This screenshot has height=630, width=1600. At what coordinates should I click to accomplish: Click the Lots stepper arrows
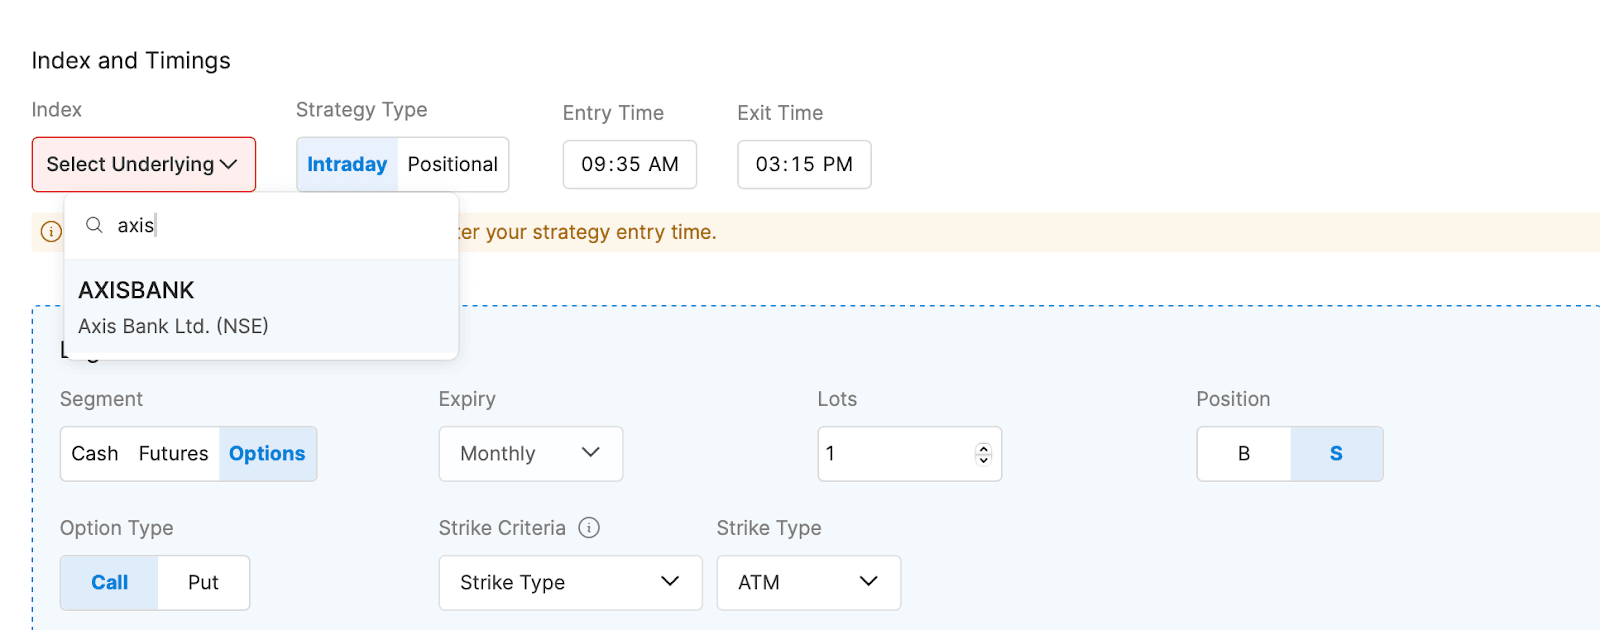[983, 454]
